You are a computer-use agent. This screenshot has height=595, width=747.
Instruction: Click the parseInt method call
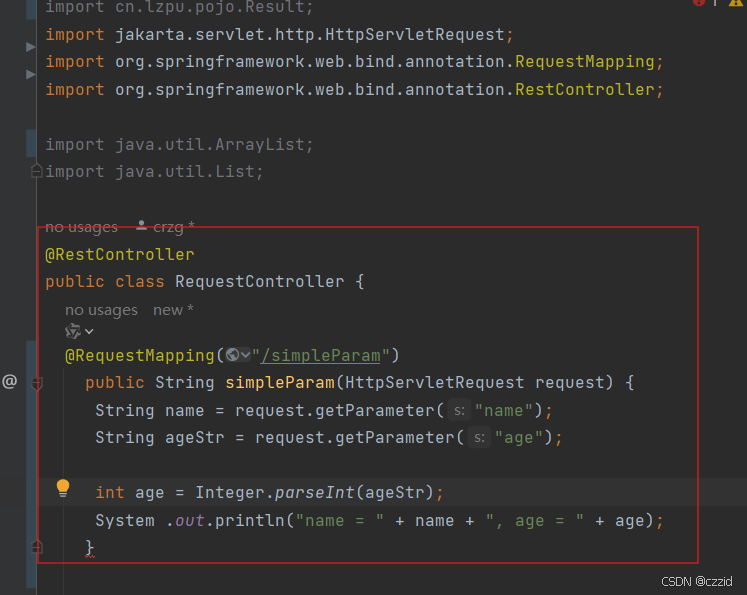point(315,492)
